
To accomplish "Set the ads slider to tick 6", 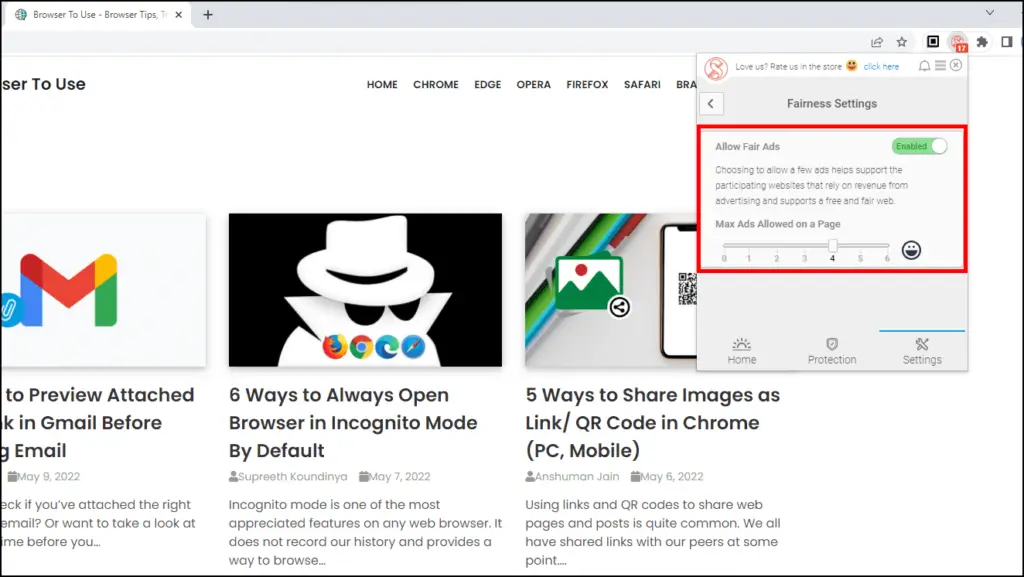I will click(887, 246).
